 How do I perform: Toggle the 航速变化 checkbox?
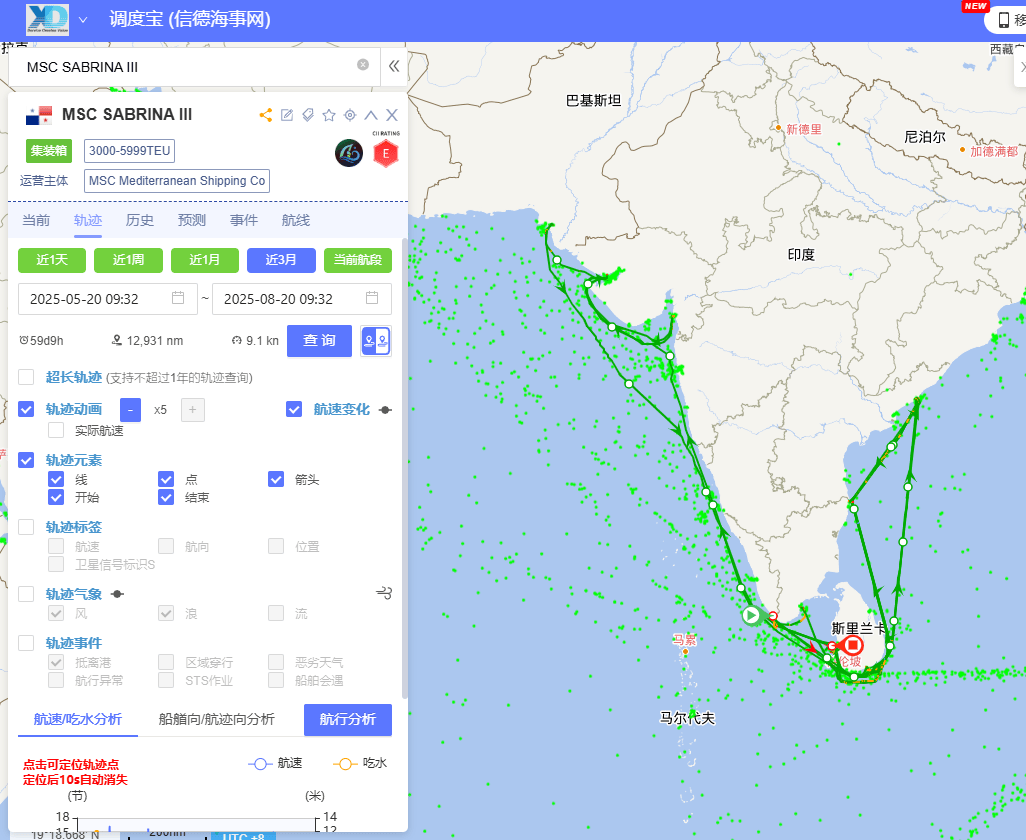pos(294,410)
